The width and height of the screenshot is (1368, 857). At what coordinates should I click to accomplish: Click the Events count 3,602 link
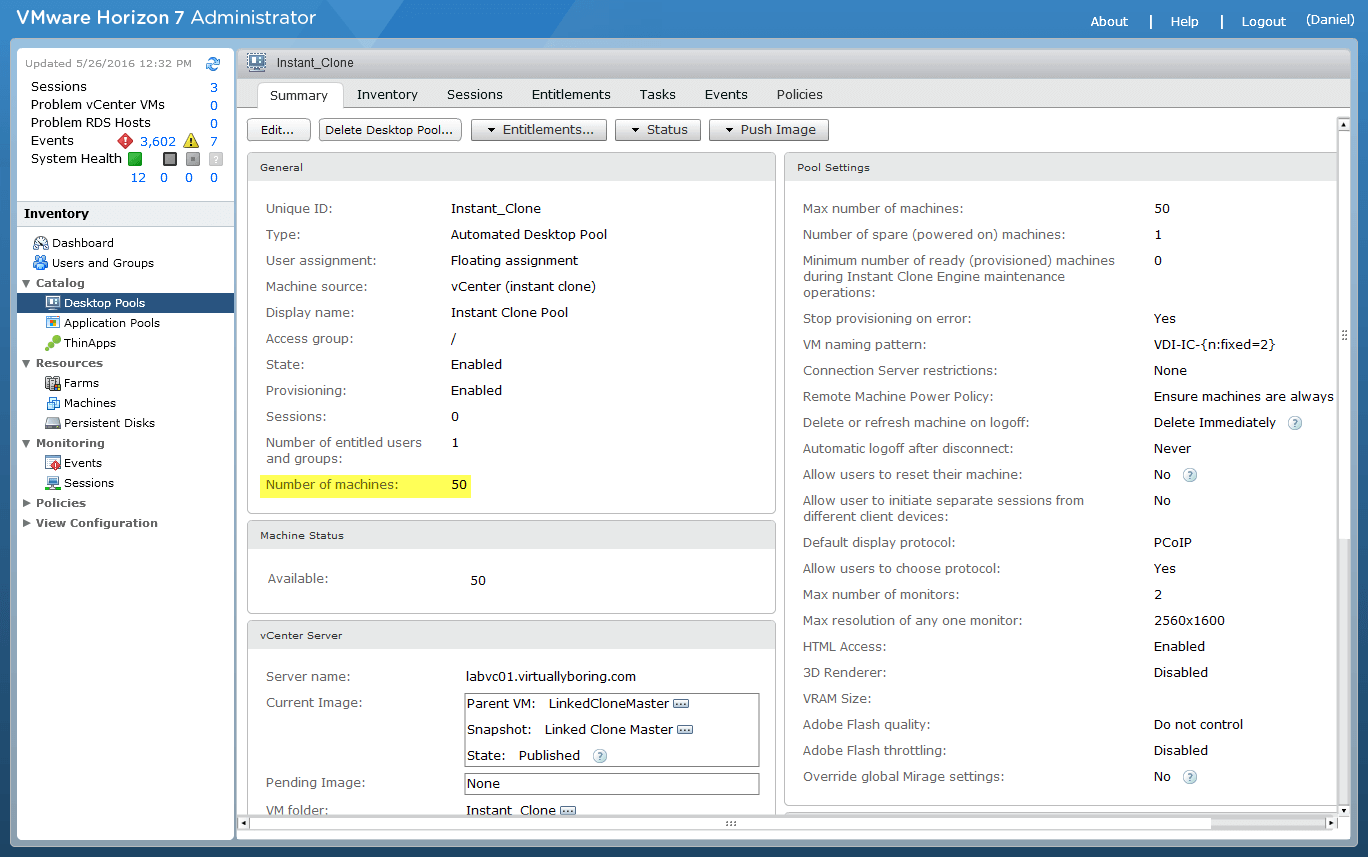tap(158, 142)
